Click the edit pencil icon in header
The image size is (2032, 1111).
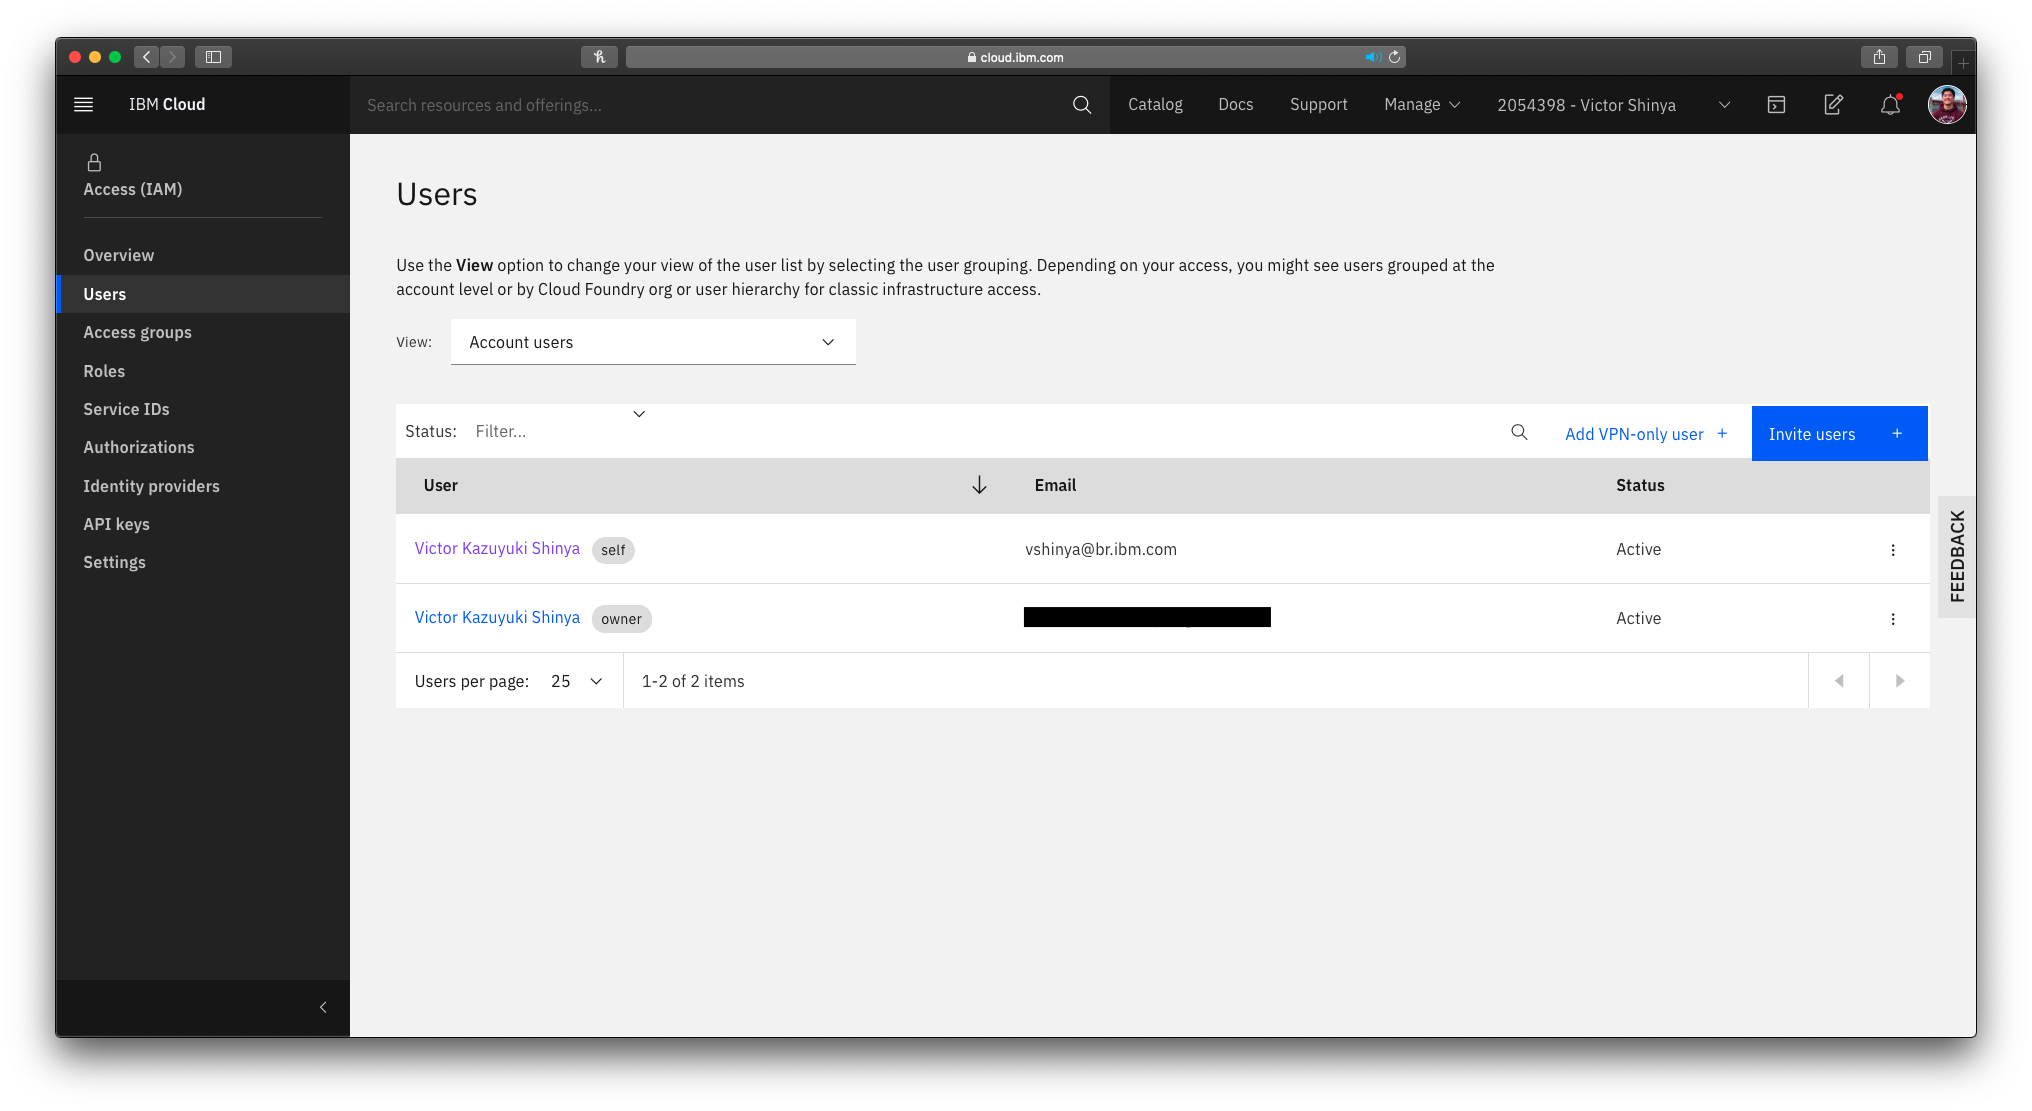click(x=1833, y=105)
